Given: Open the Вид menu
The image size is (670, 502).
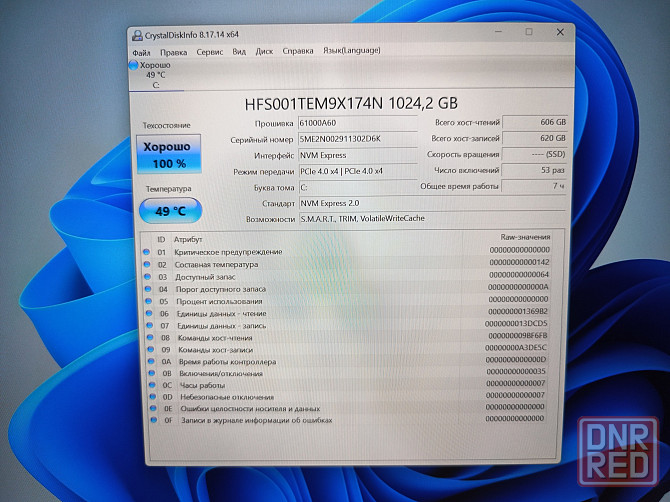Looking at the screenshot, I should point(239,51).
